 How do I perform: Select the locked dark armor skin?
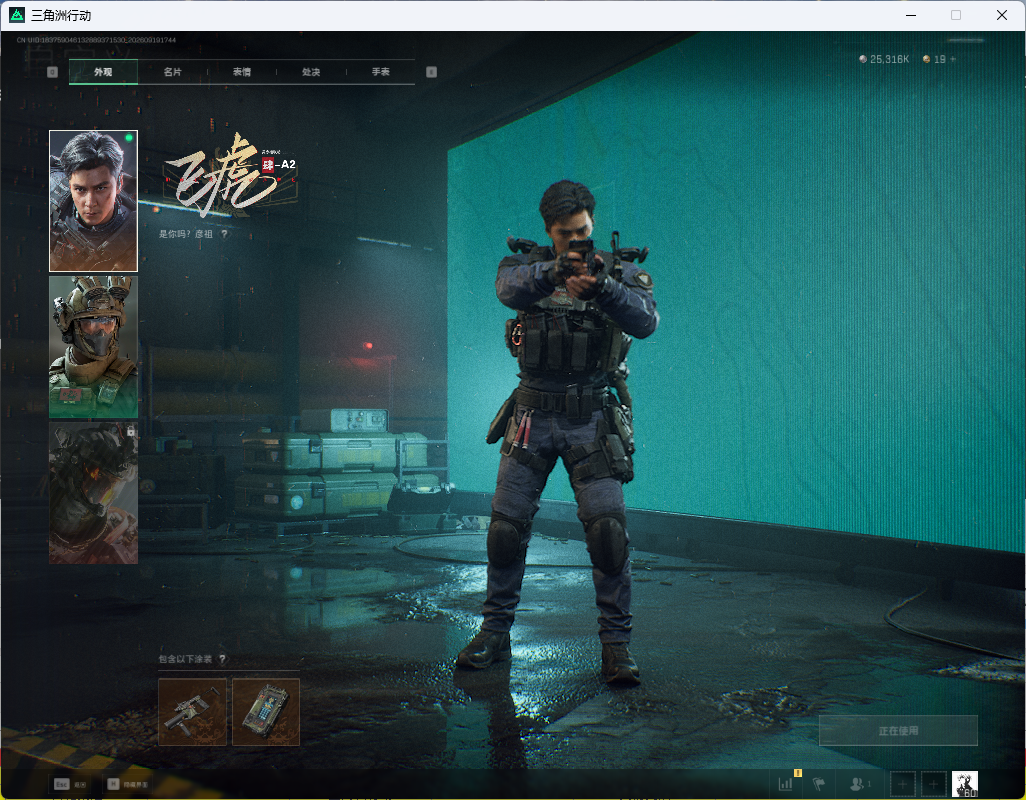[94, 493]
